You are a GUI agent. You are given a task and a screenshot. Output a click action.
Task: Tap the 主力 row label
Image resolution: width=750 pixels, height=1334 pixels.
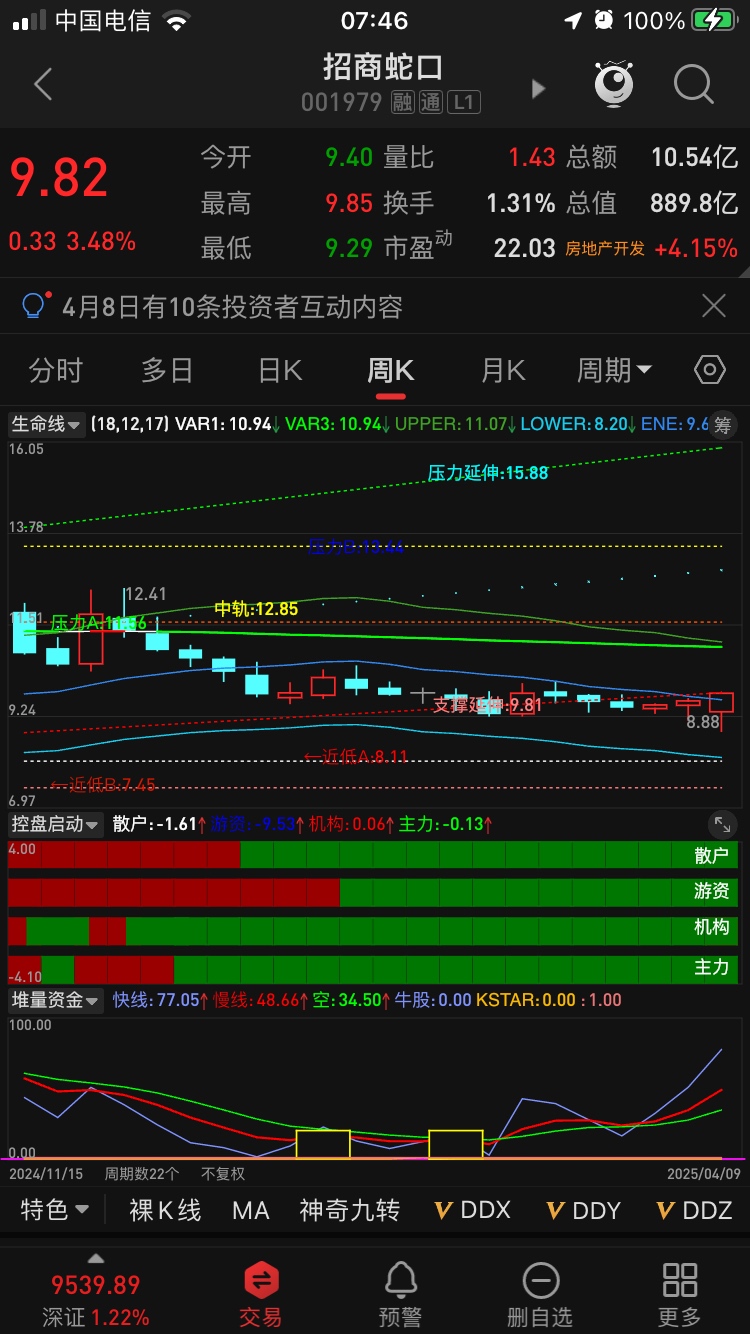point(712,968)
